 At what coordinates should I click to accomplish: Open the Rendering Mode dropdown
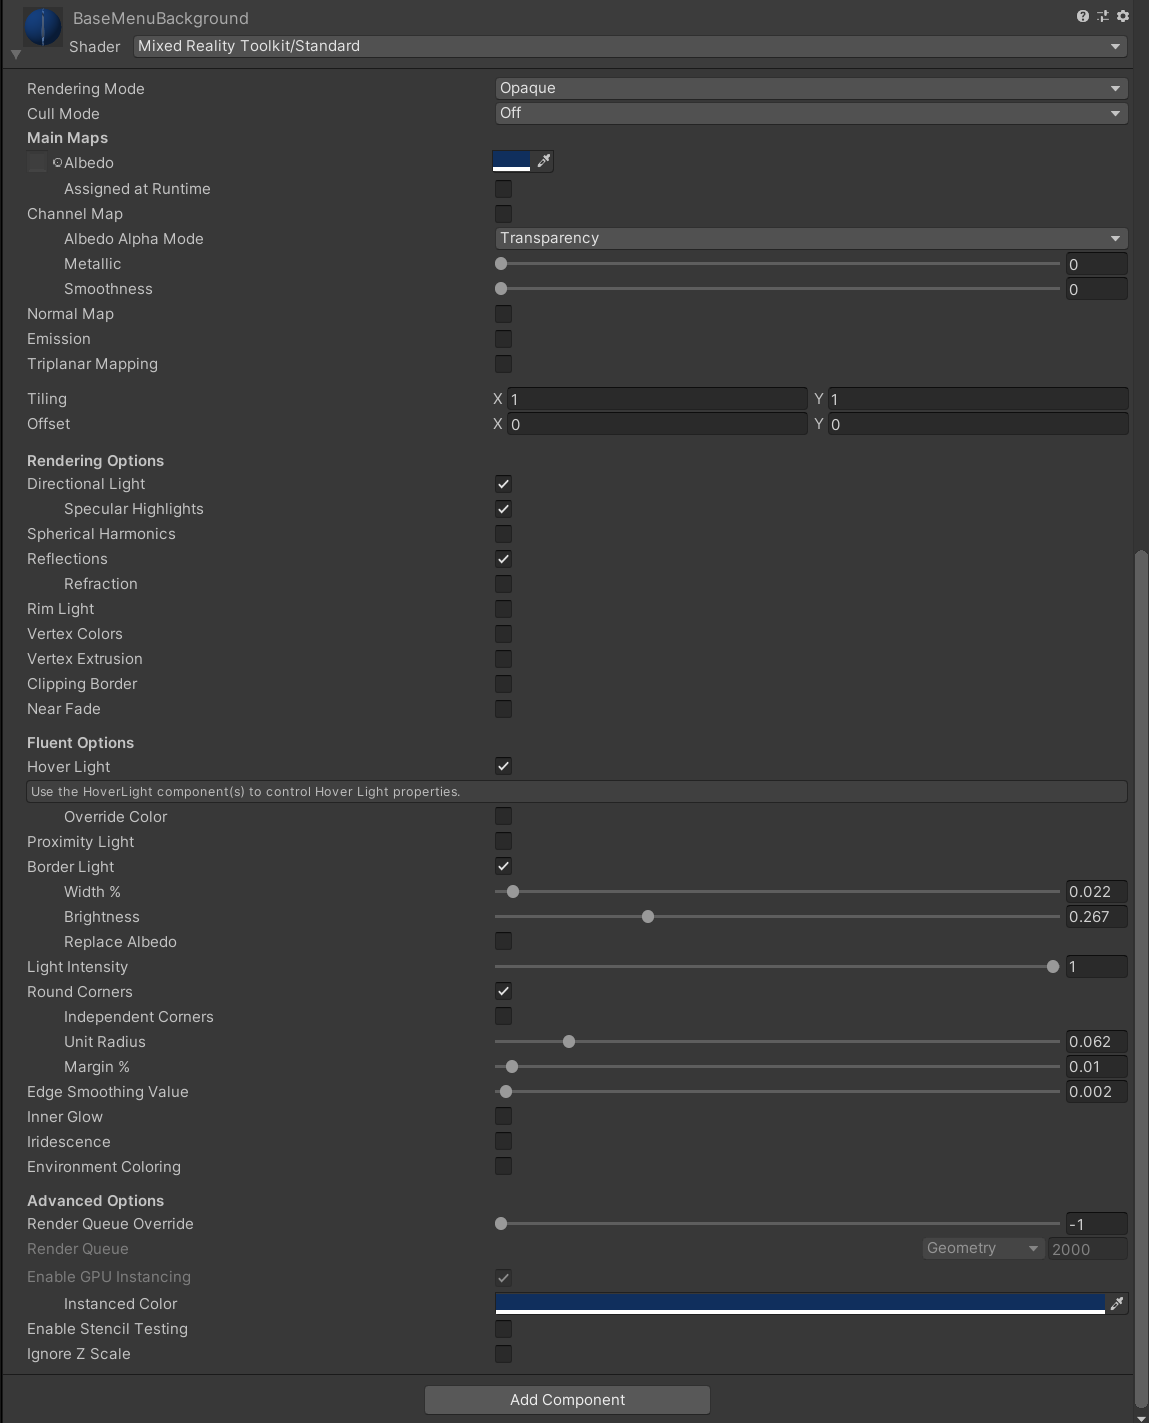click(811, 88)
